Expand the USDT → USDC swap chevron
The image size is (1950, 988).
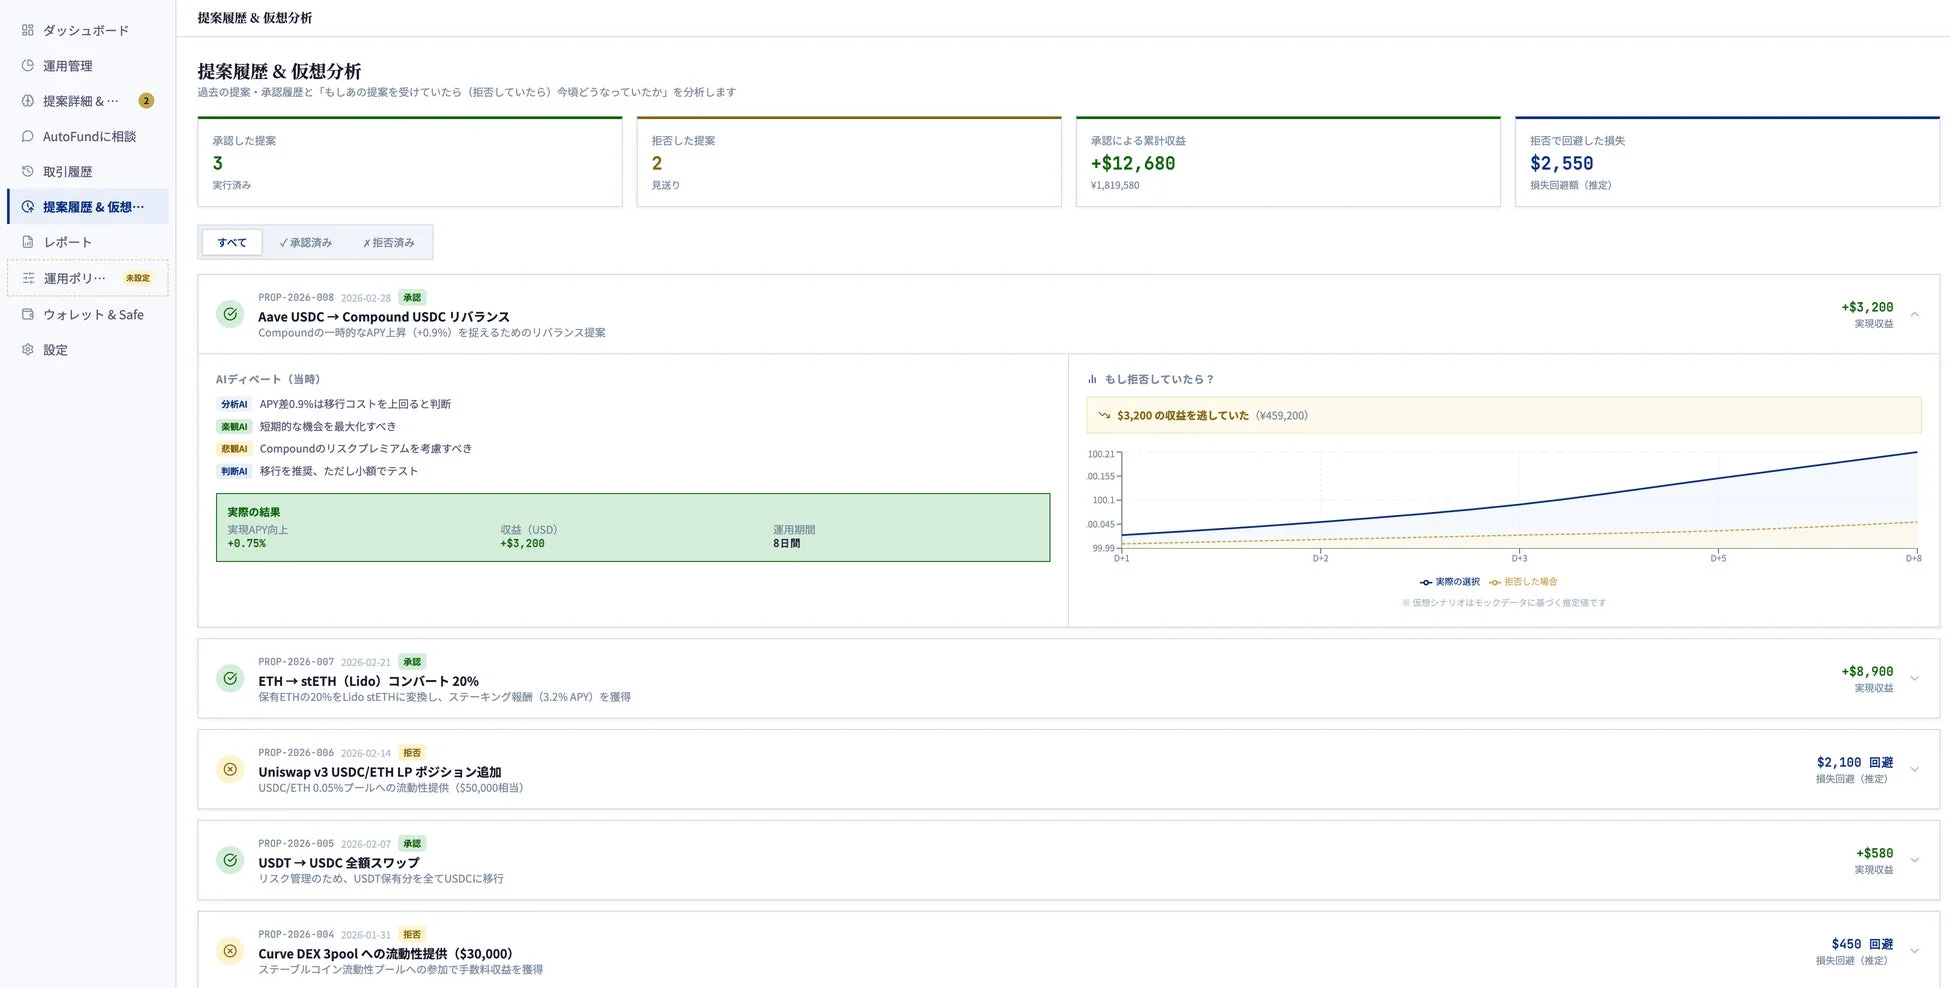tap(1914, 860)
